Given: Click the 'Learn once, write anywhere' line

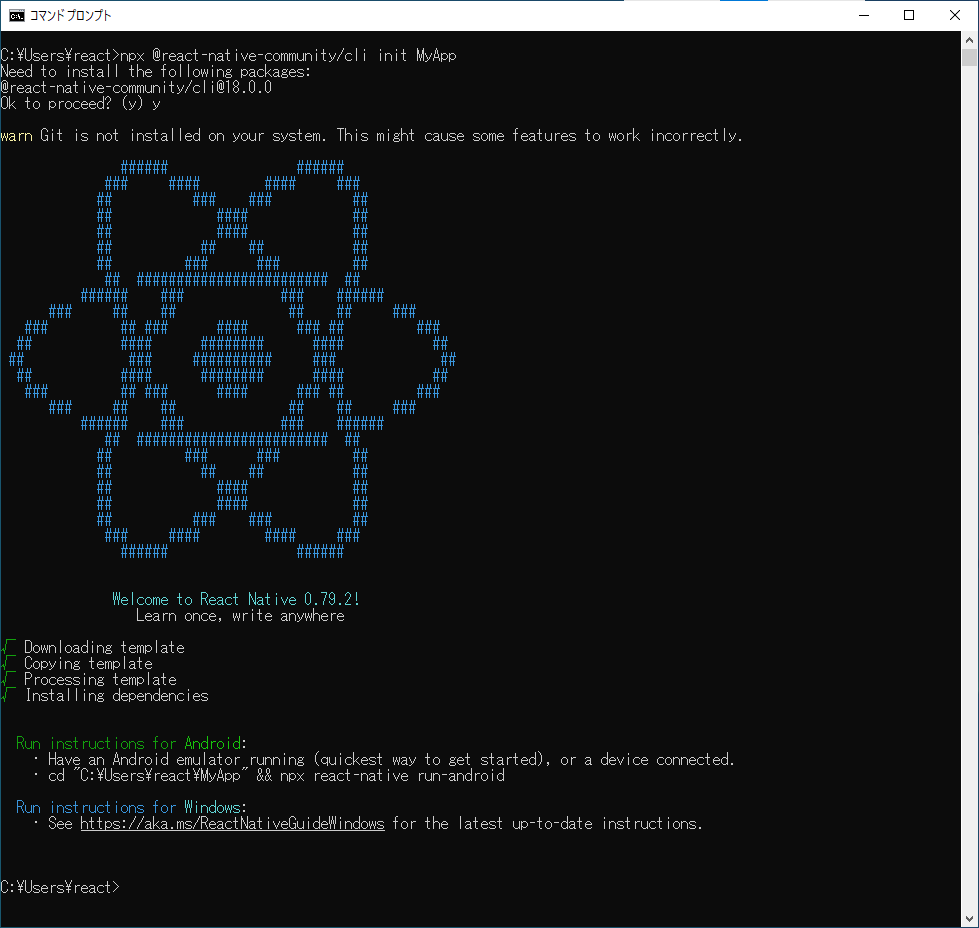Looking at the screenshot, I should point(240,616).
